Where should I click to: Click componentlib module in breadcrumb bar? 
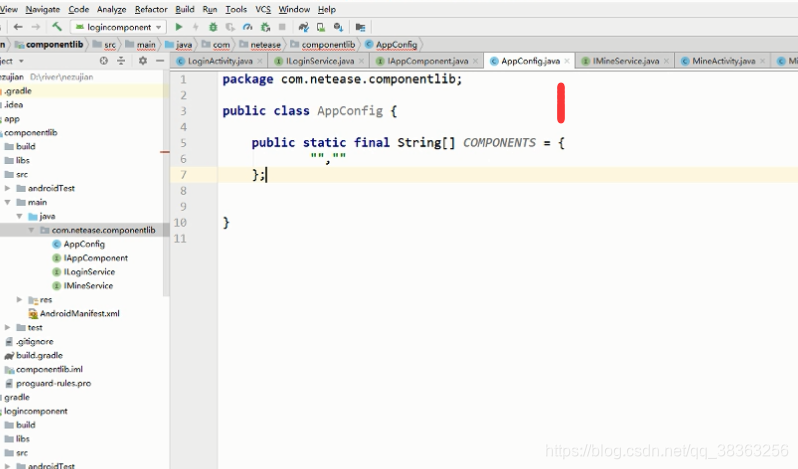click(x=49, y=45)
